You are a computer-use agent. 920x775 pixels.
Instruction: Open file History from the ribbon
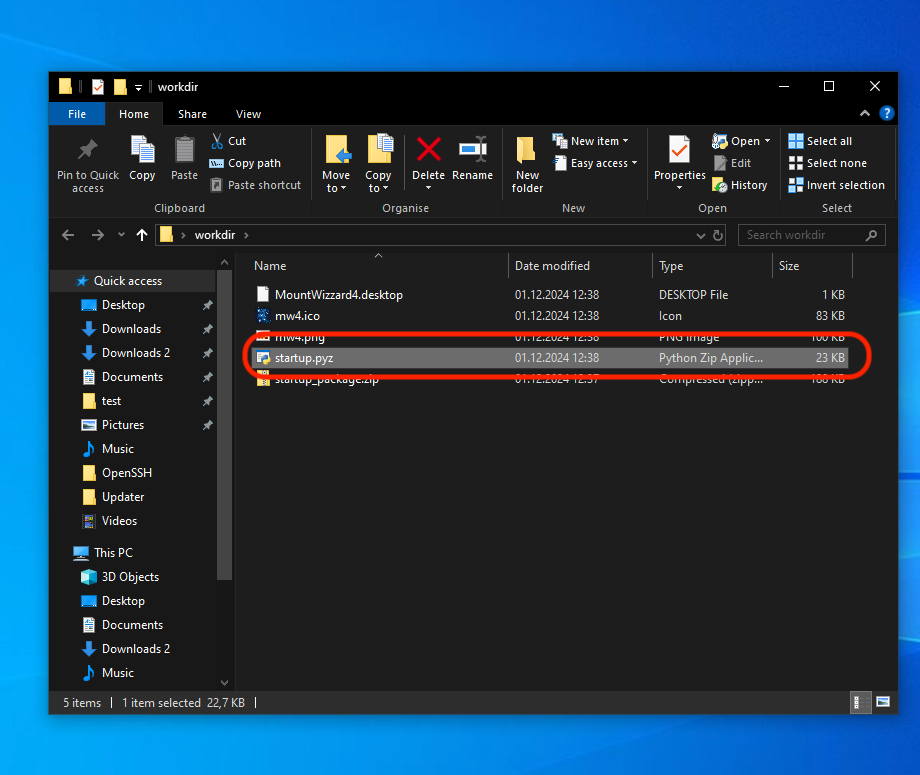740,185
